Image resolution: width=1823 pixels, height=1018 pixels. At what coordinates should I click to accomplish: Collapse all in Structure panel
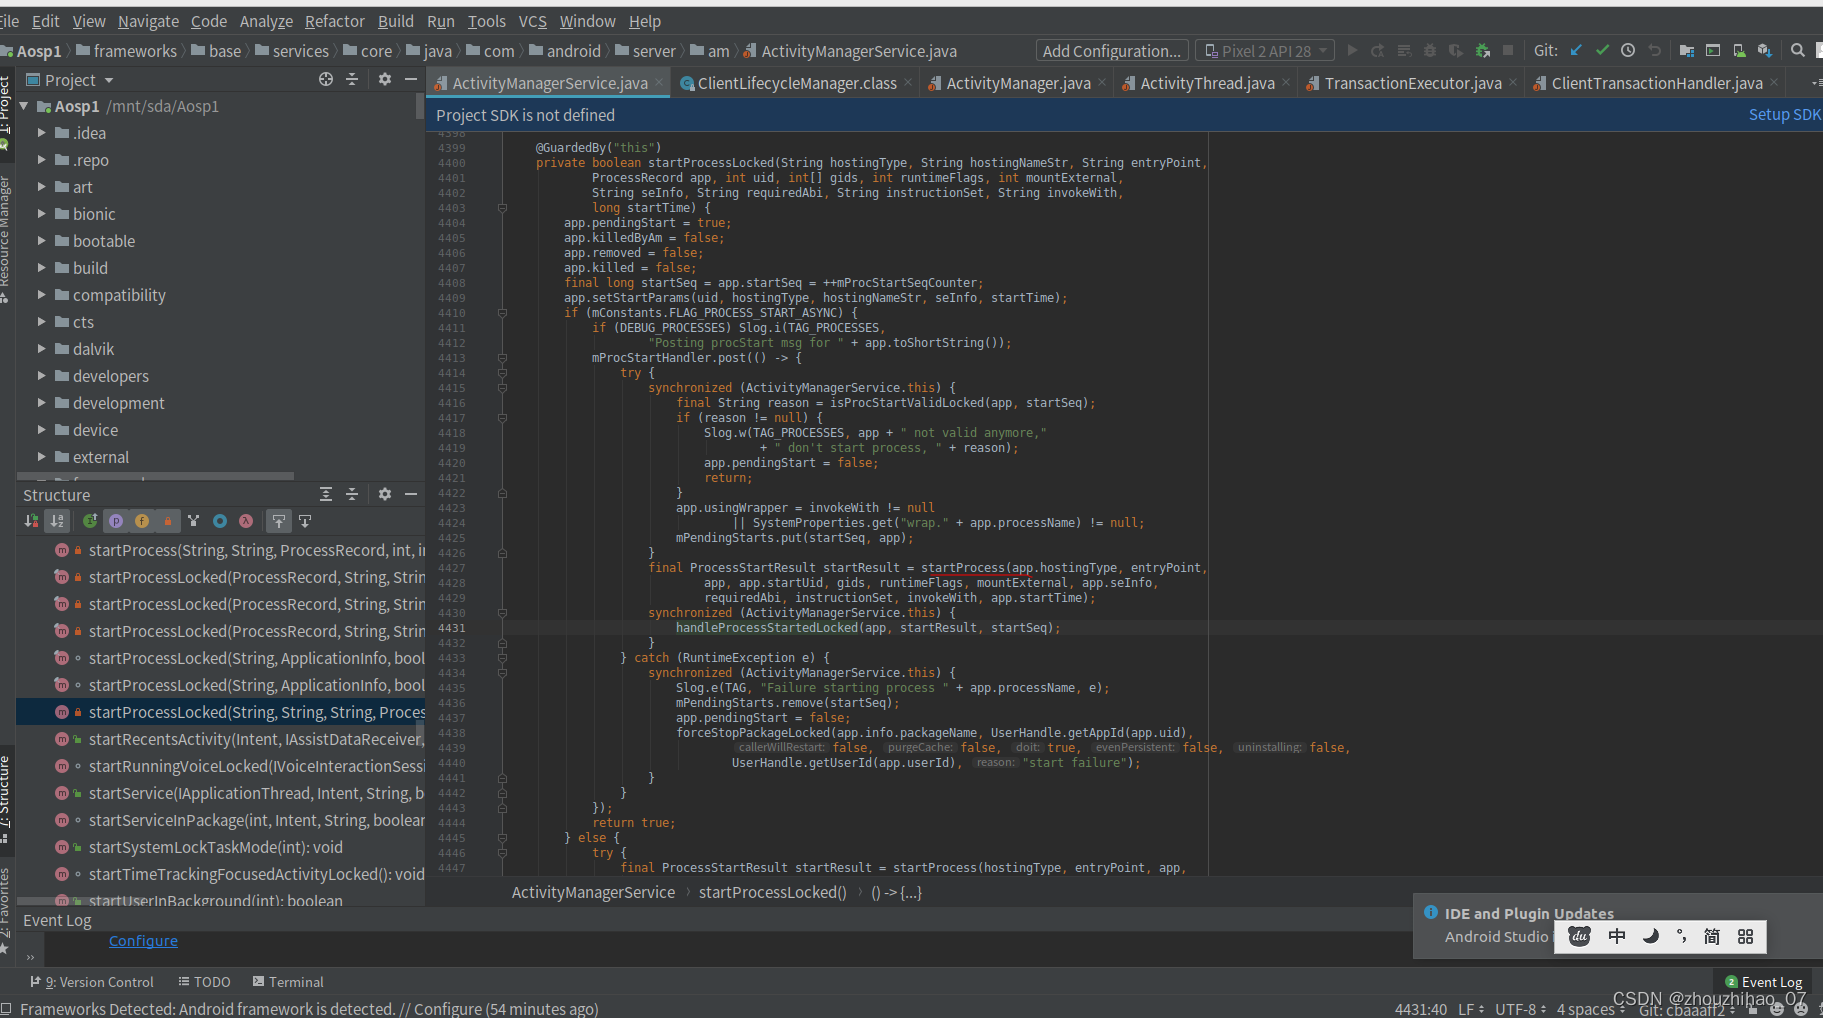point(351,494)
